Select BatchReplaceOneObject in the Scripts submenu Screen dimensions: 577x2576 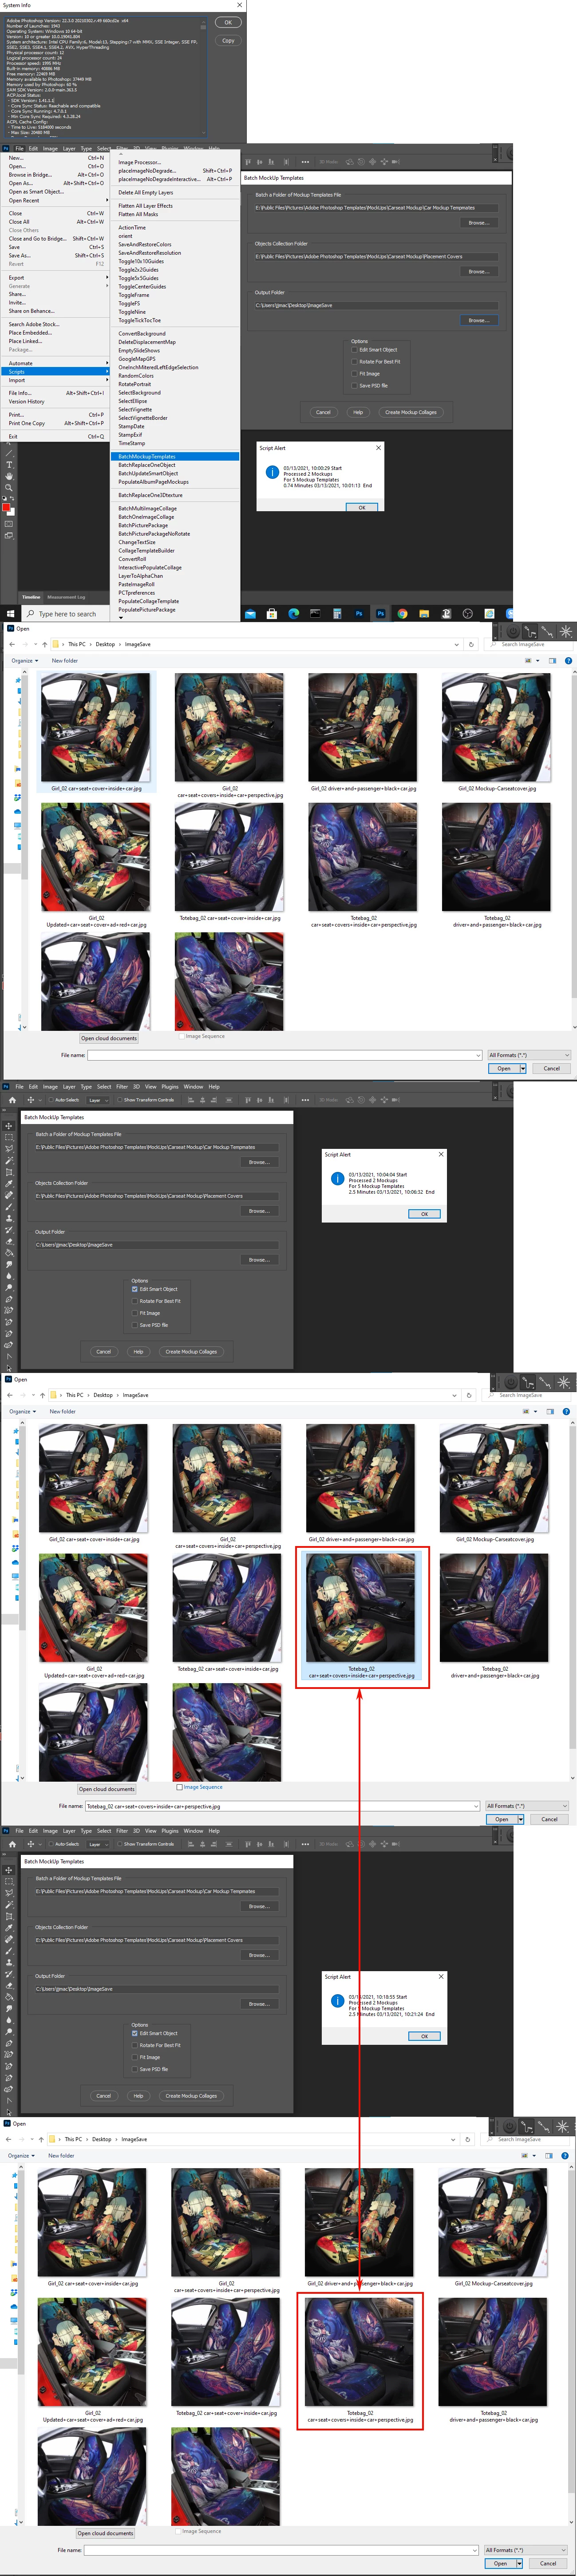tap(175, 465)
